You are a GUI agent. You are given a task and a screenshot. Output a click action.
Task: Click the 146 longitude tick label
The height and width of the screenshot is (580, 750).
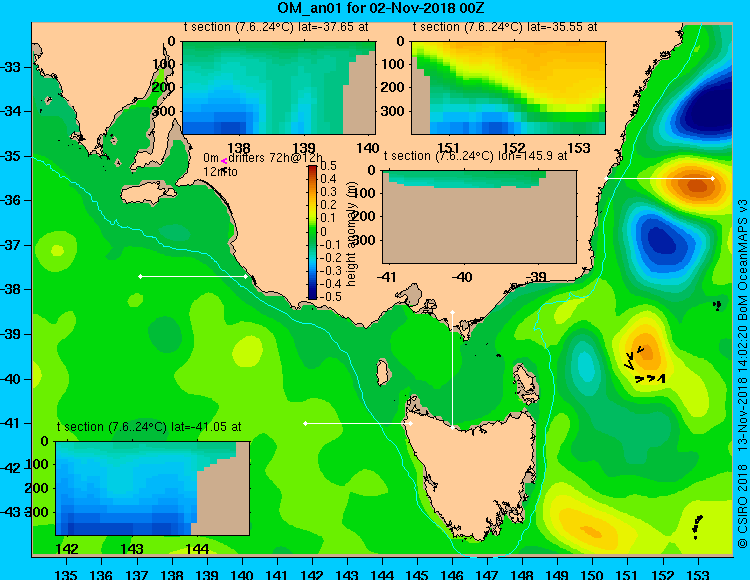point(452,575)
